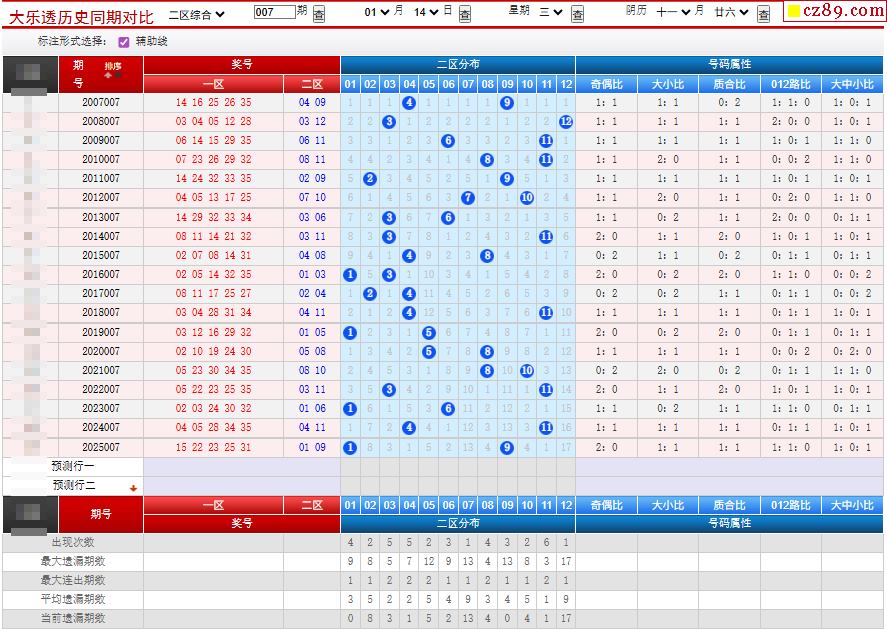Click blue ball 12 in row 2008007
Screen dimensions: 887x630
pyautogui.click(x=566, y=121)
